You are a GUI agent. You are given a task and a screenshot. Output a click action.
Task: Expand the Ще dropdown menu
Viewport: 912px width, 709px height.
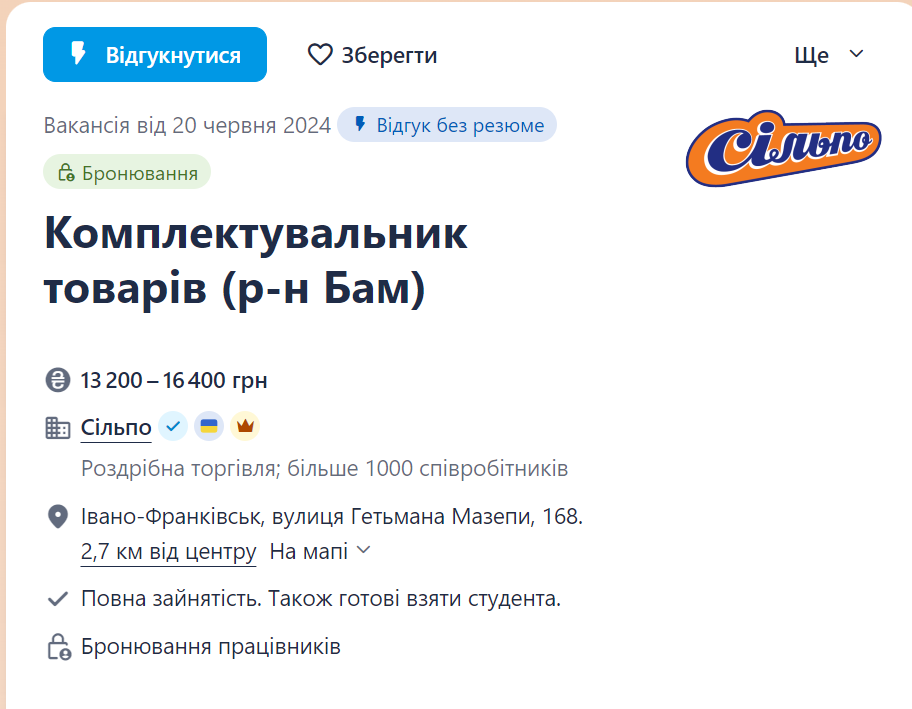pyautogui.click(x=828, y=55)
